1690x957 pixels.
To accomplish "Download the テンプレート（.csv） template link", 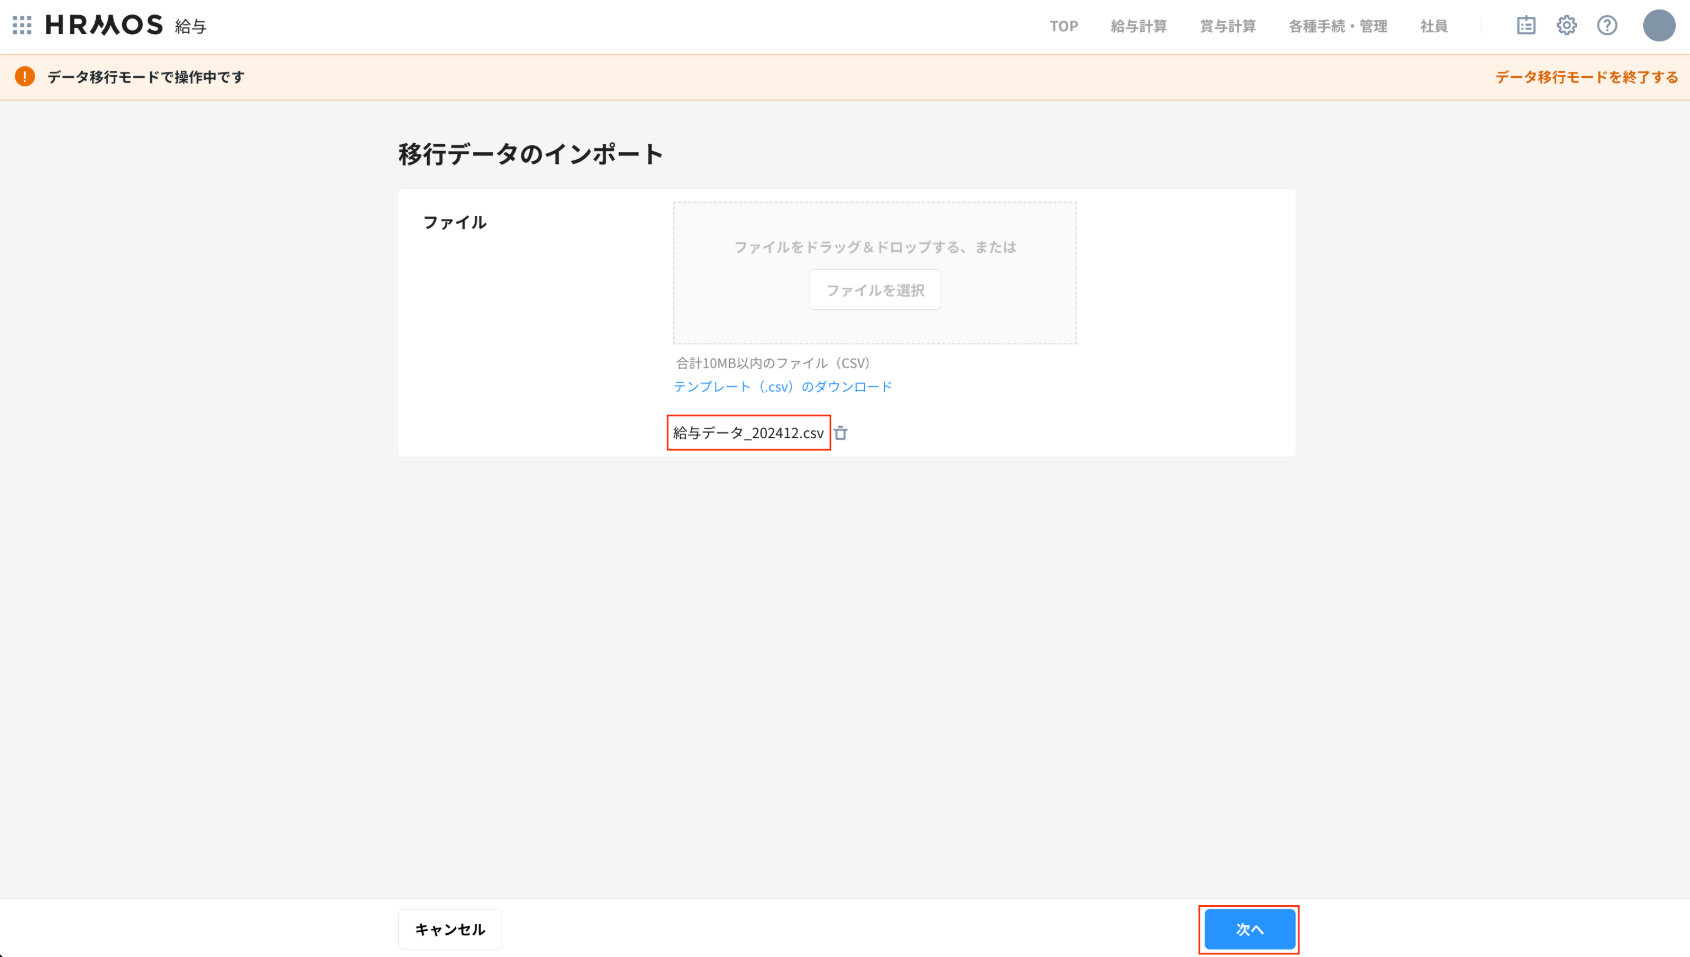I will (782, 387).
